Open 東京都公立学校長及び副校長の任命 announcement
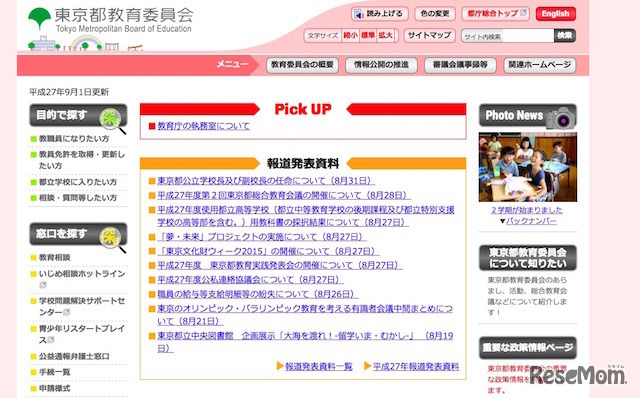The height and width of the screenshot is (398, 640). (x=266, y=181)
